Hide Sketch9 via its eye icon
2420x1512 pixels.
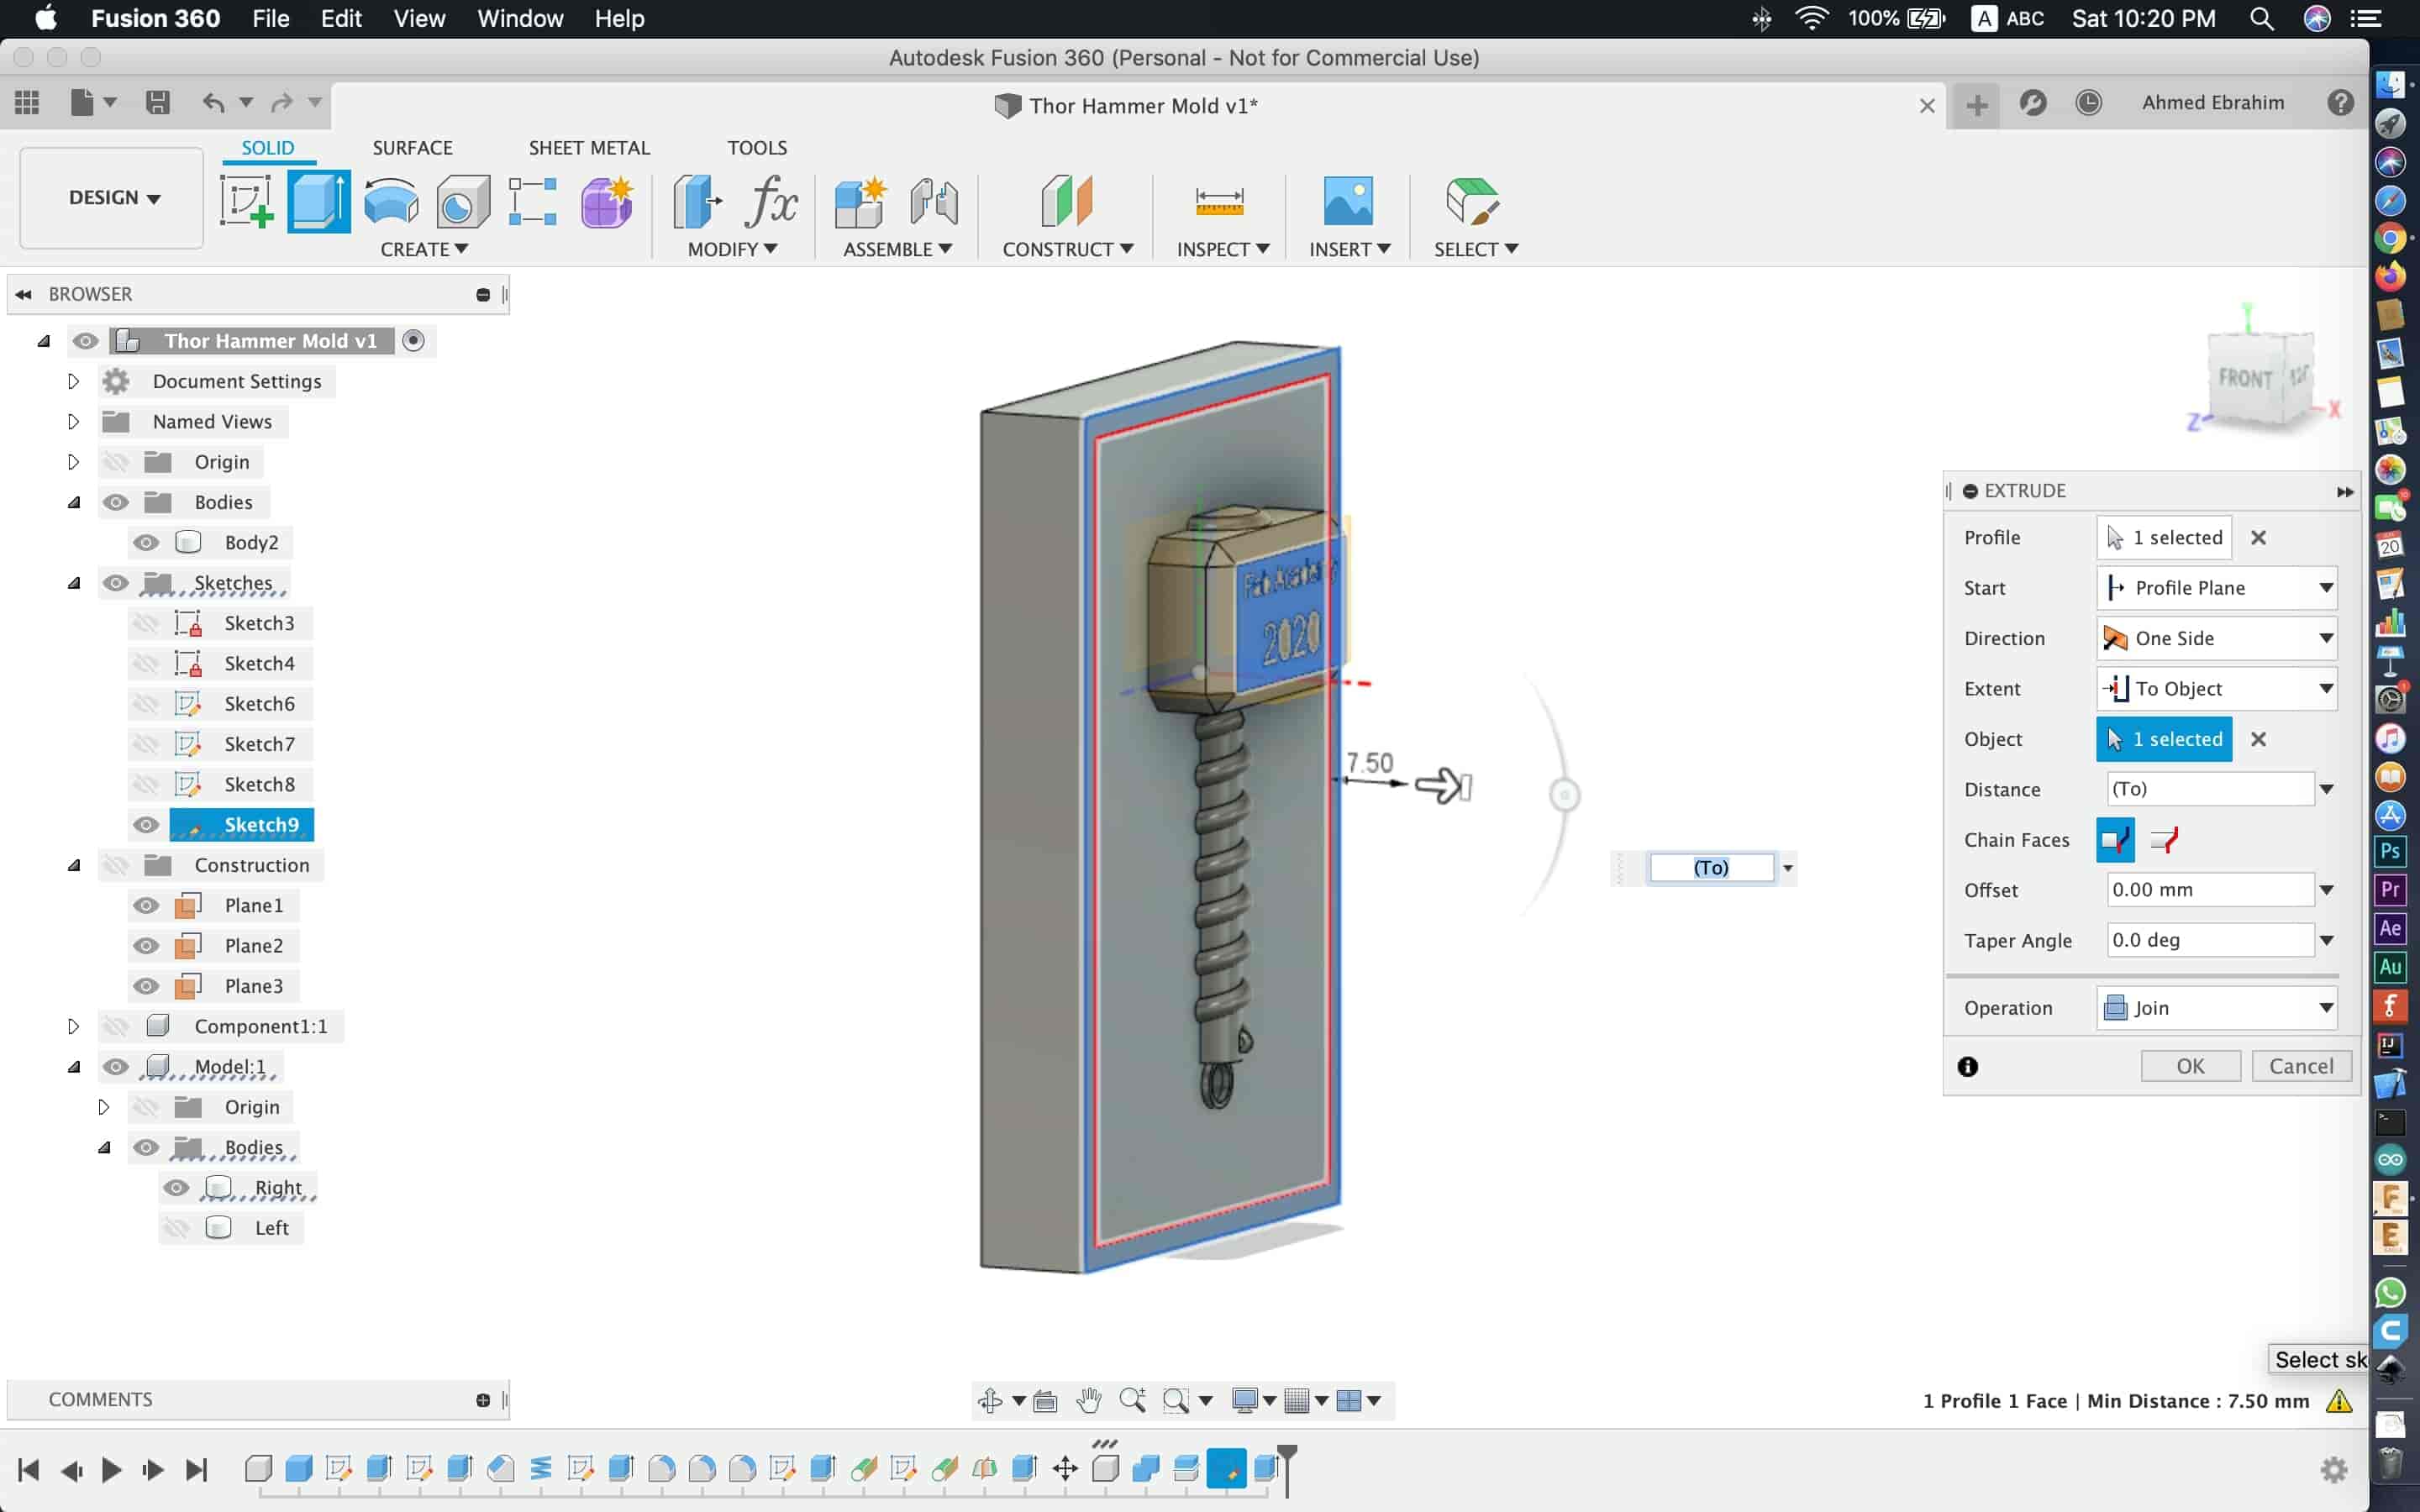tap(146, 825)
